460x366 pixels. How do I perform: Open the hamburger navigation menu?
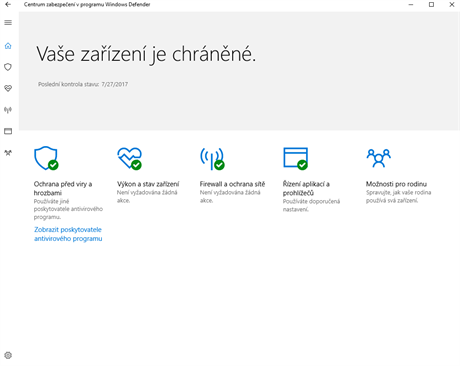(8, 23)
